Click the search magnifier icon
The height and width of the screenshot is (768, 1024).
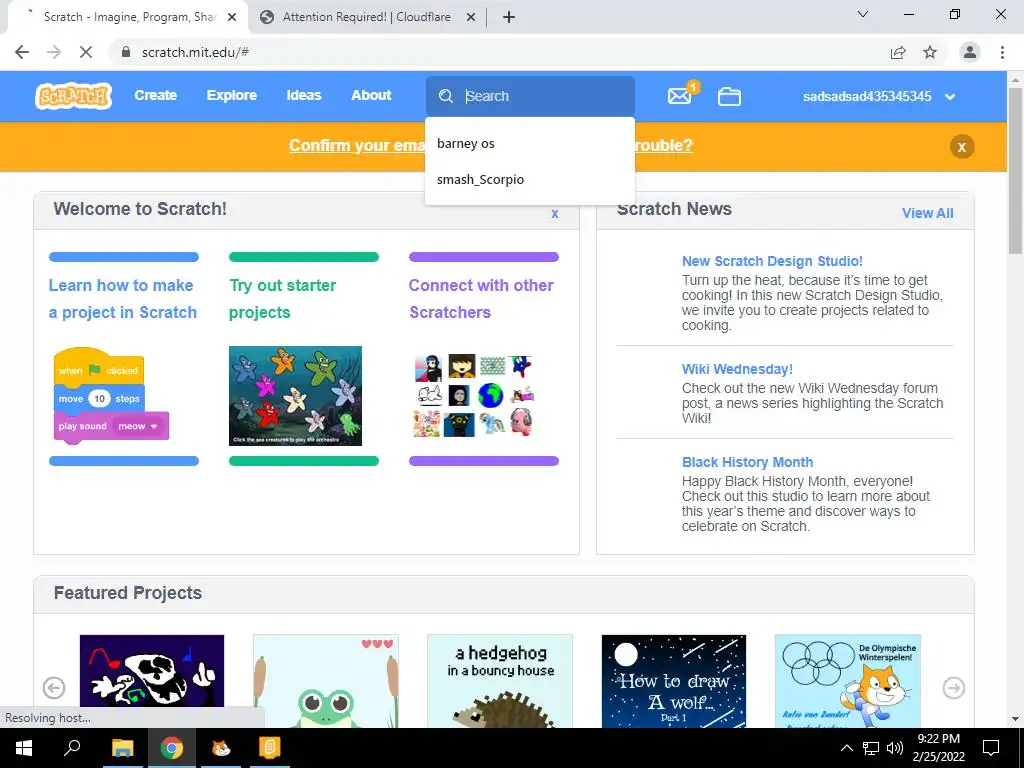(446, 96)
